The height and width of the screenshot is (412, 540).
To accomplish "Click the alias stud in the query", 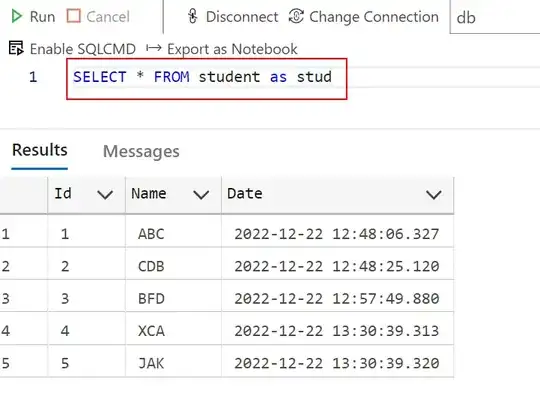I will 314,76.
